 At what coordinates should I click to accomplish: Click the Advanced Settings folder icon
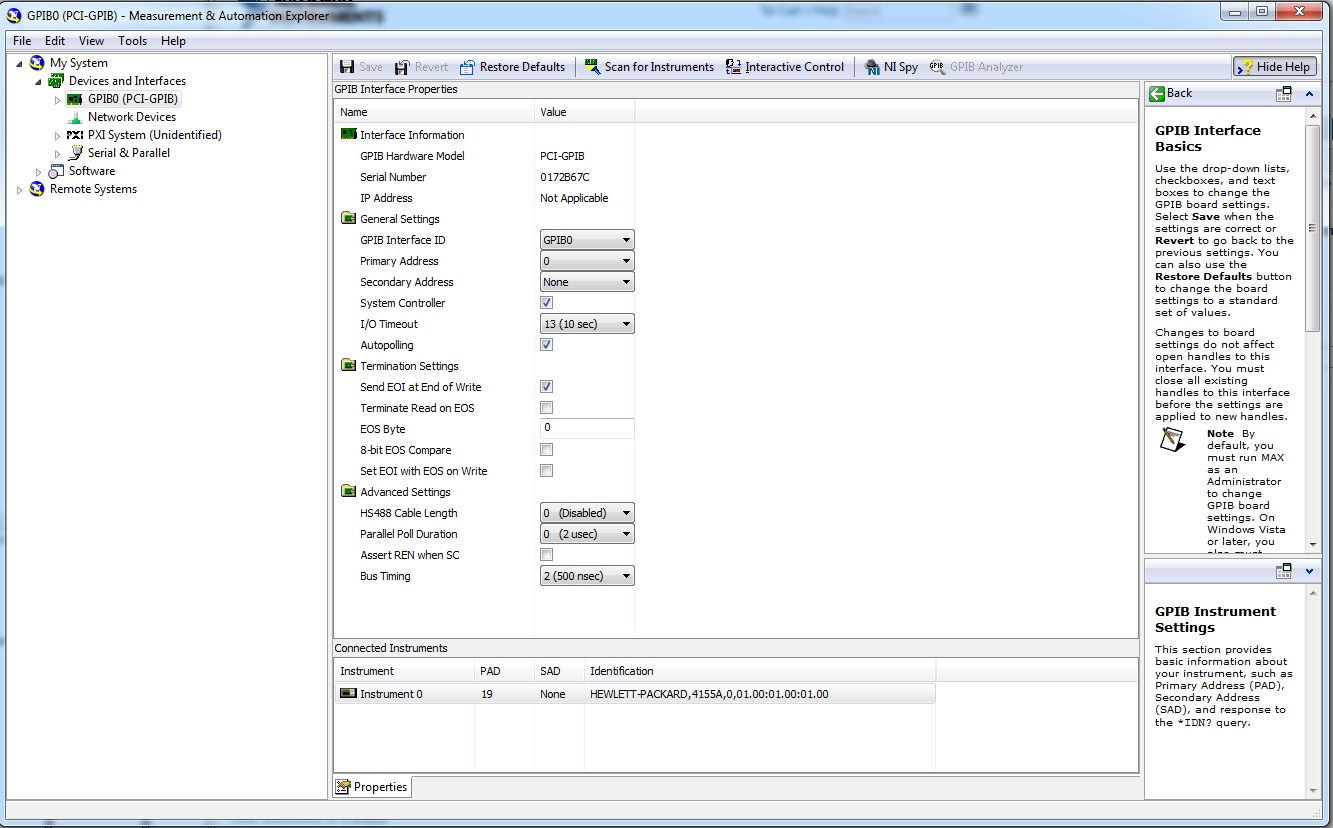(348, 491)
